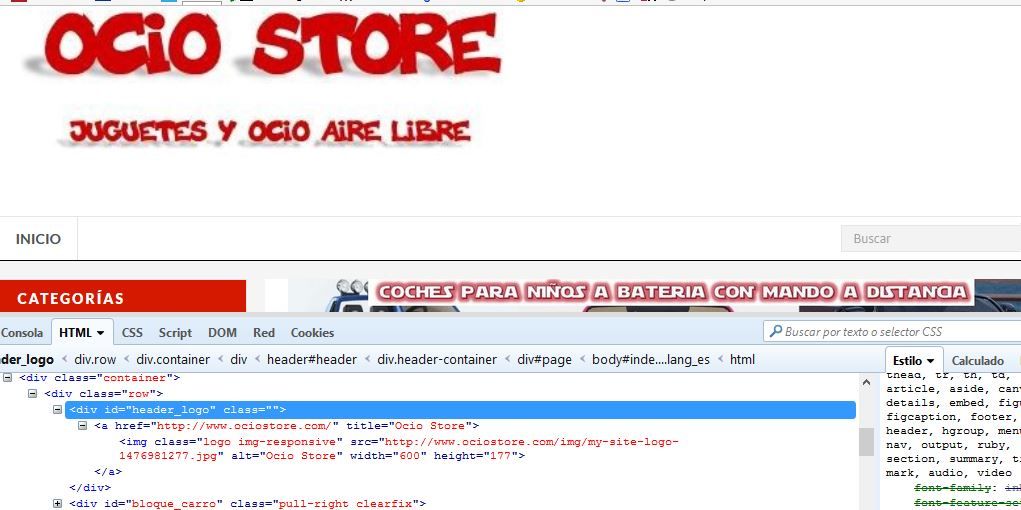Click the http://www.ociostore.com/ href value
1021x510 pixels.
pos(244,426)
